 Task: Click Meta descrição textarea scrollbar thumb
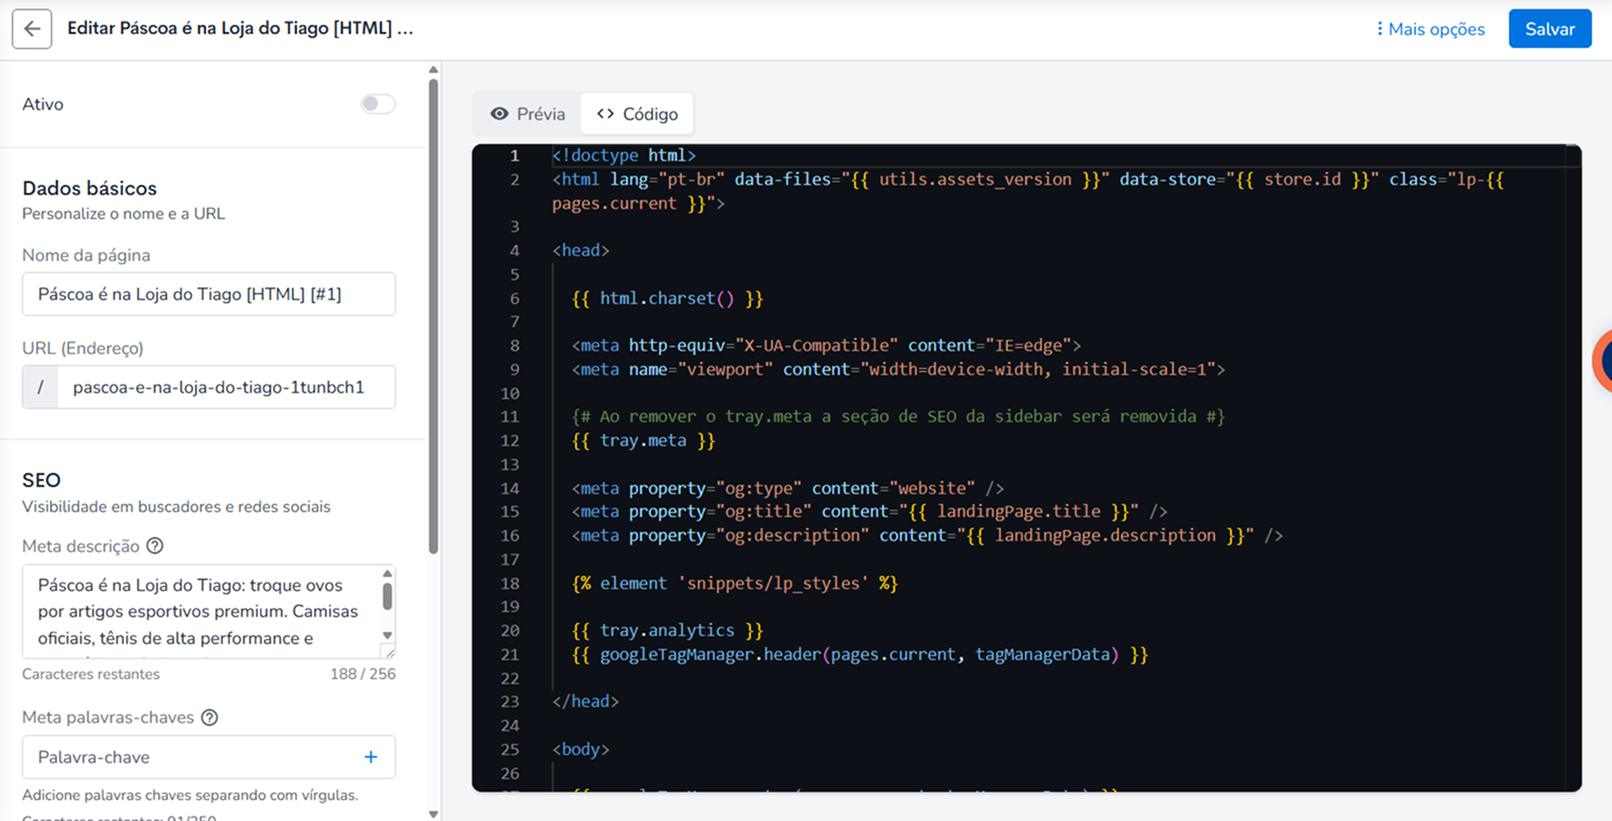coord(387,596)
